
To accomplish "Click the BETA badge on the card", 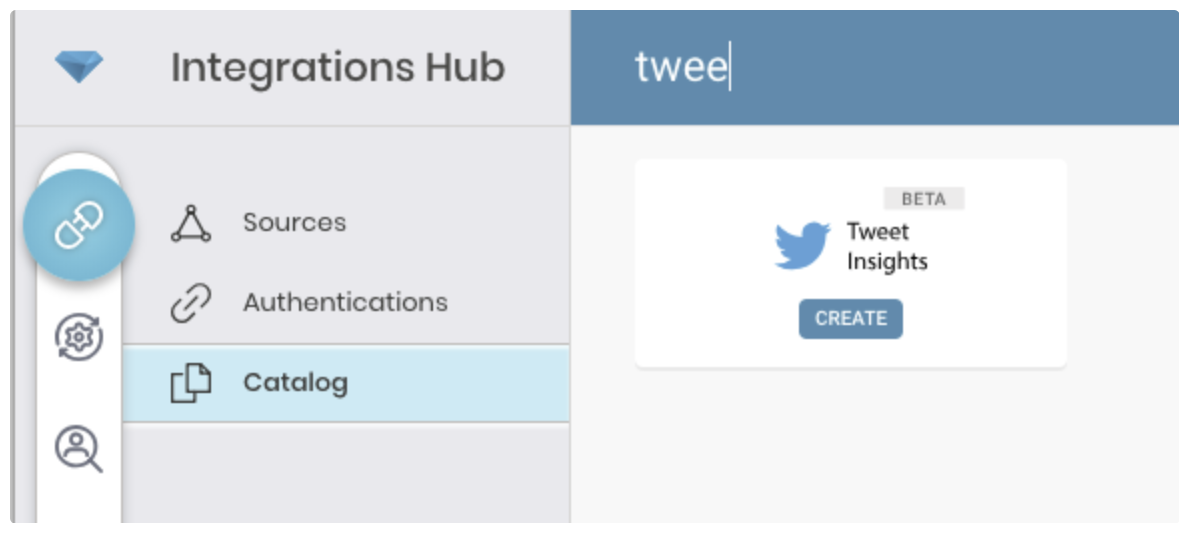I will point(923,199).
